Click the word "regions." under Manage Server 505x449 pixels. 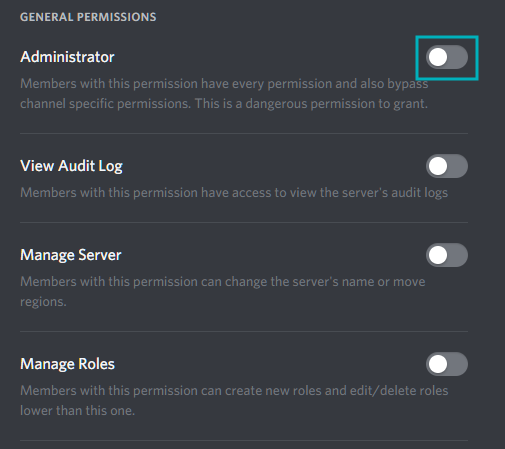pos(43,302)
